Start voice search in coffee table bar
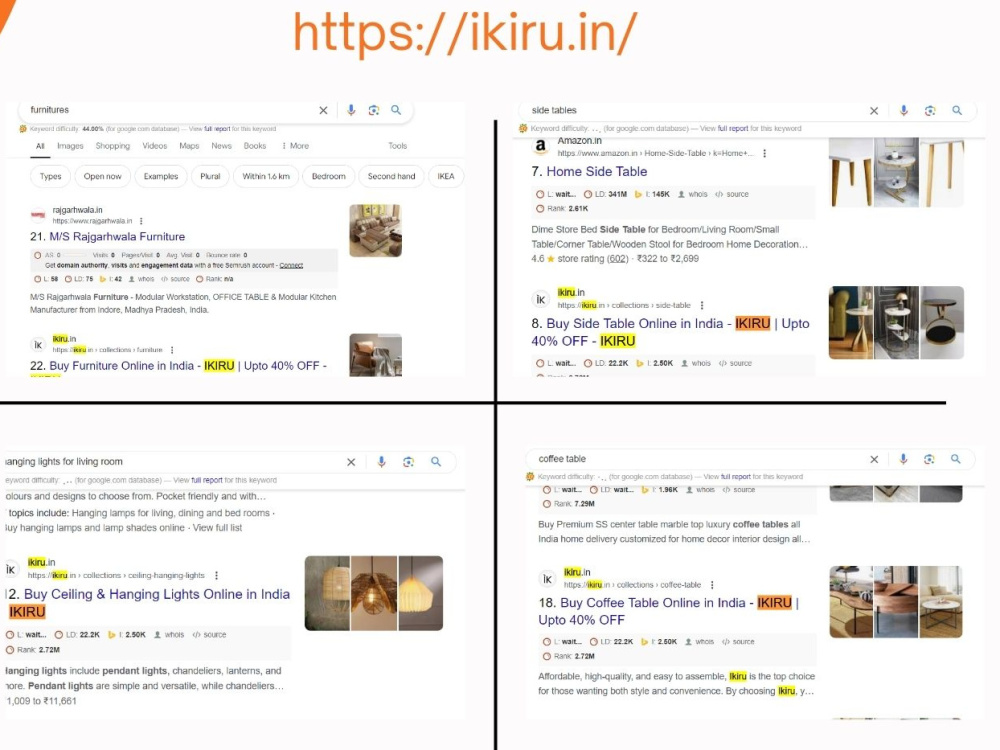The image size is (1000, 750). [x=903, y=459]
